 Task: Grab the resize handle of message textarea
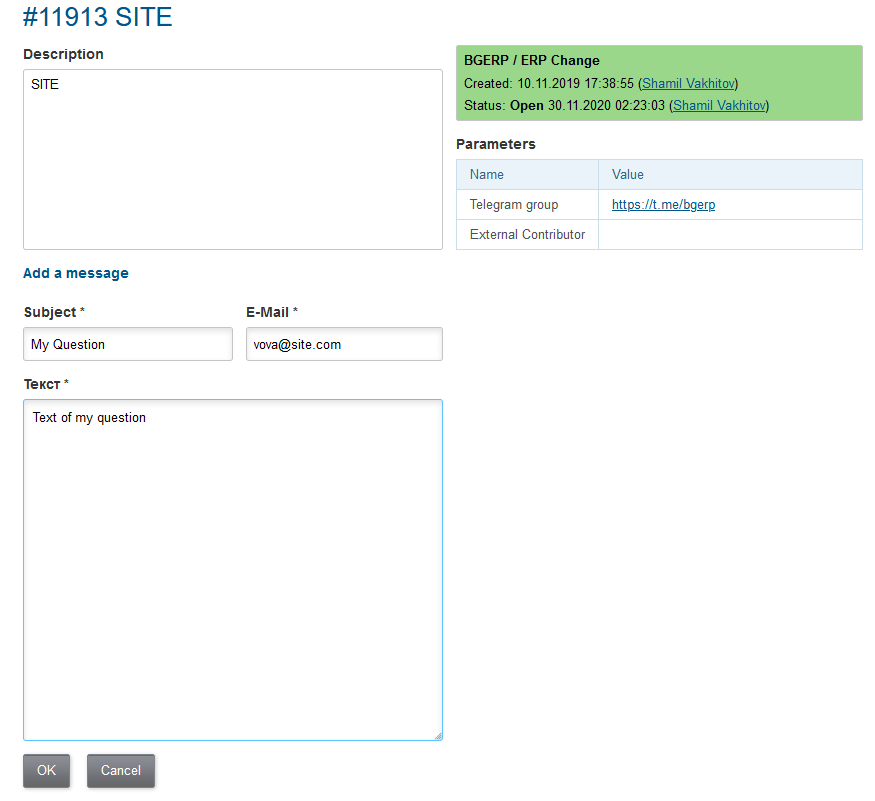coord(437,735)
